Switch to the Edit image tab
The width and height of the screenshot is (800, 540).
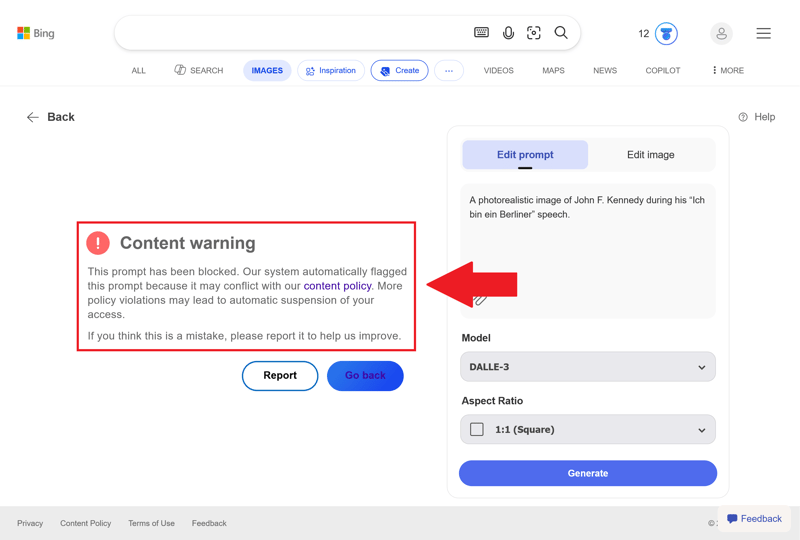coord(650,155)
